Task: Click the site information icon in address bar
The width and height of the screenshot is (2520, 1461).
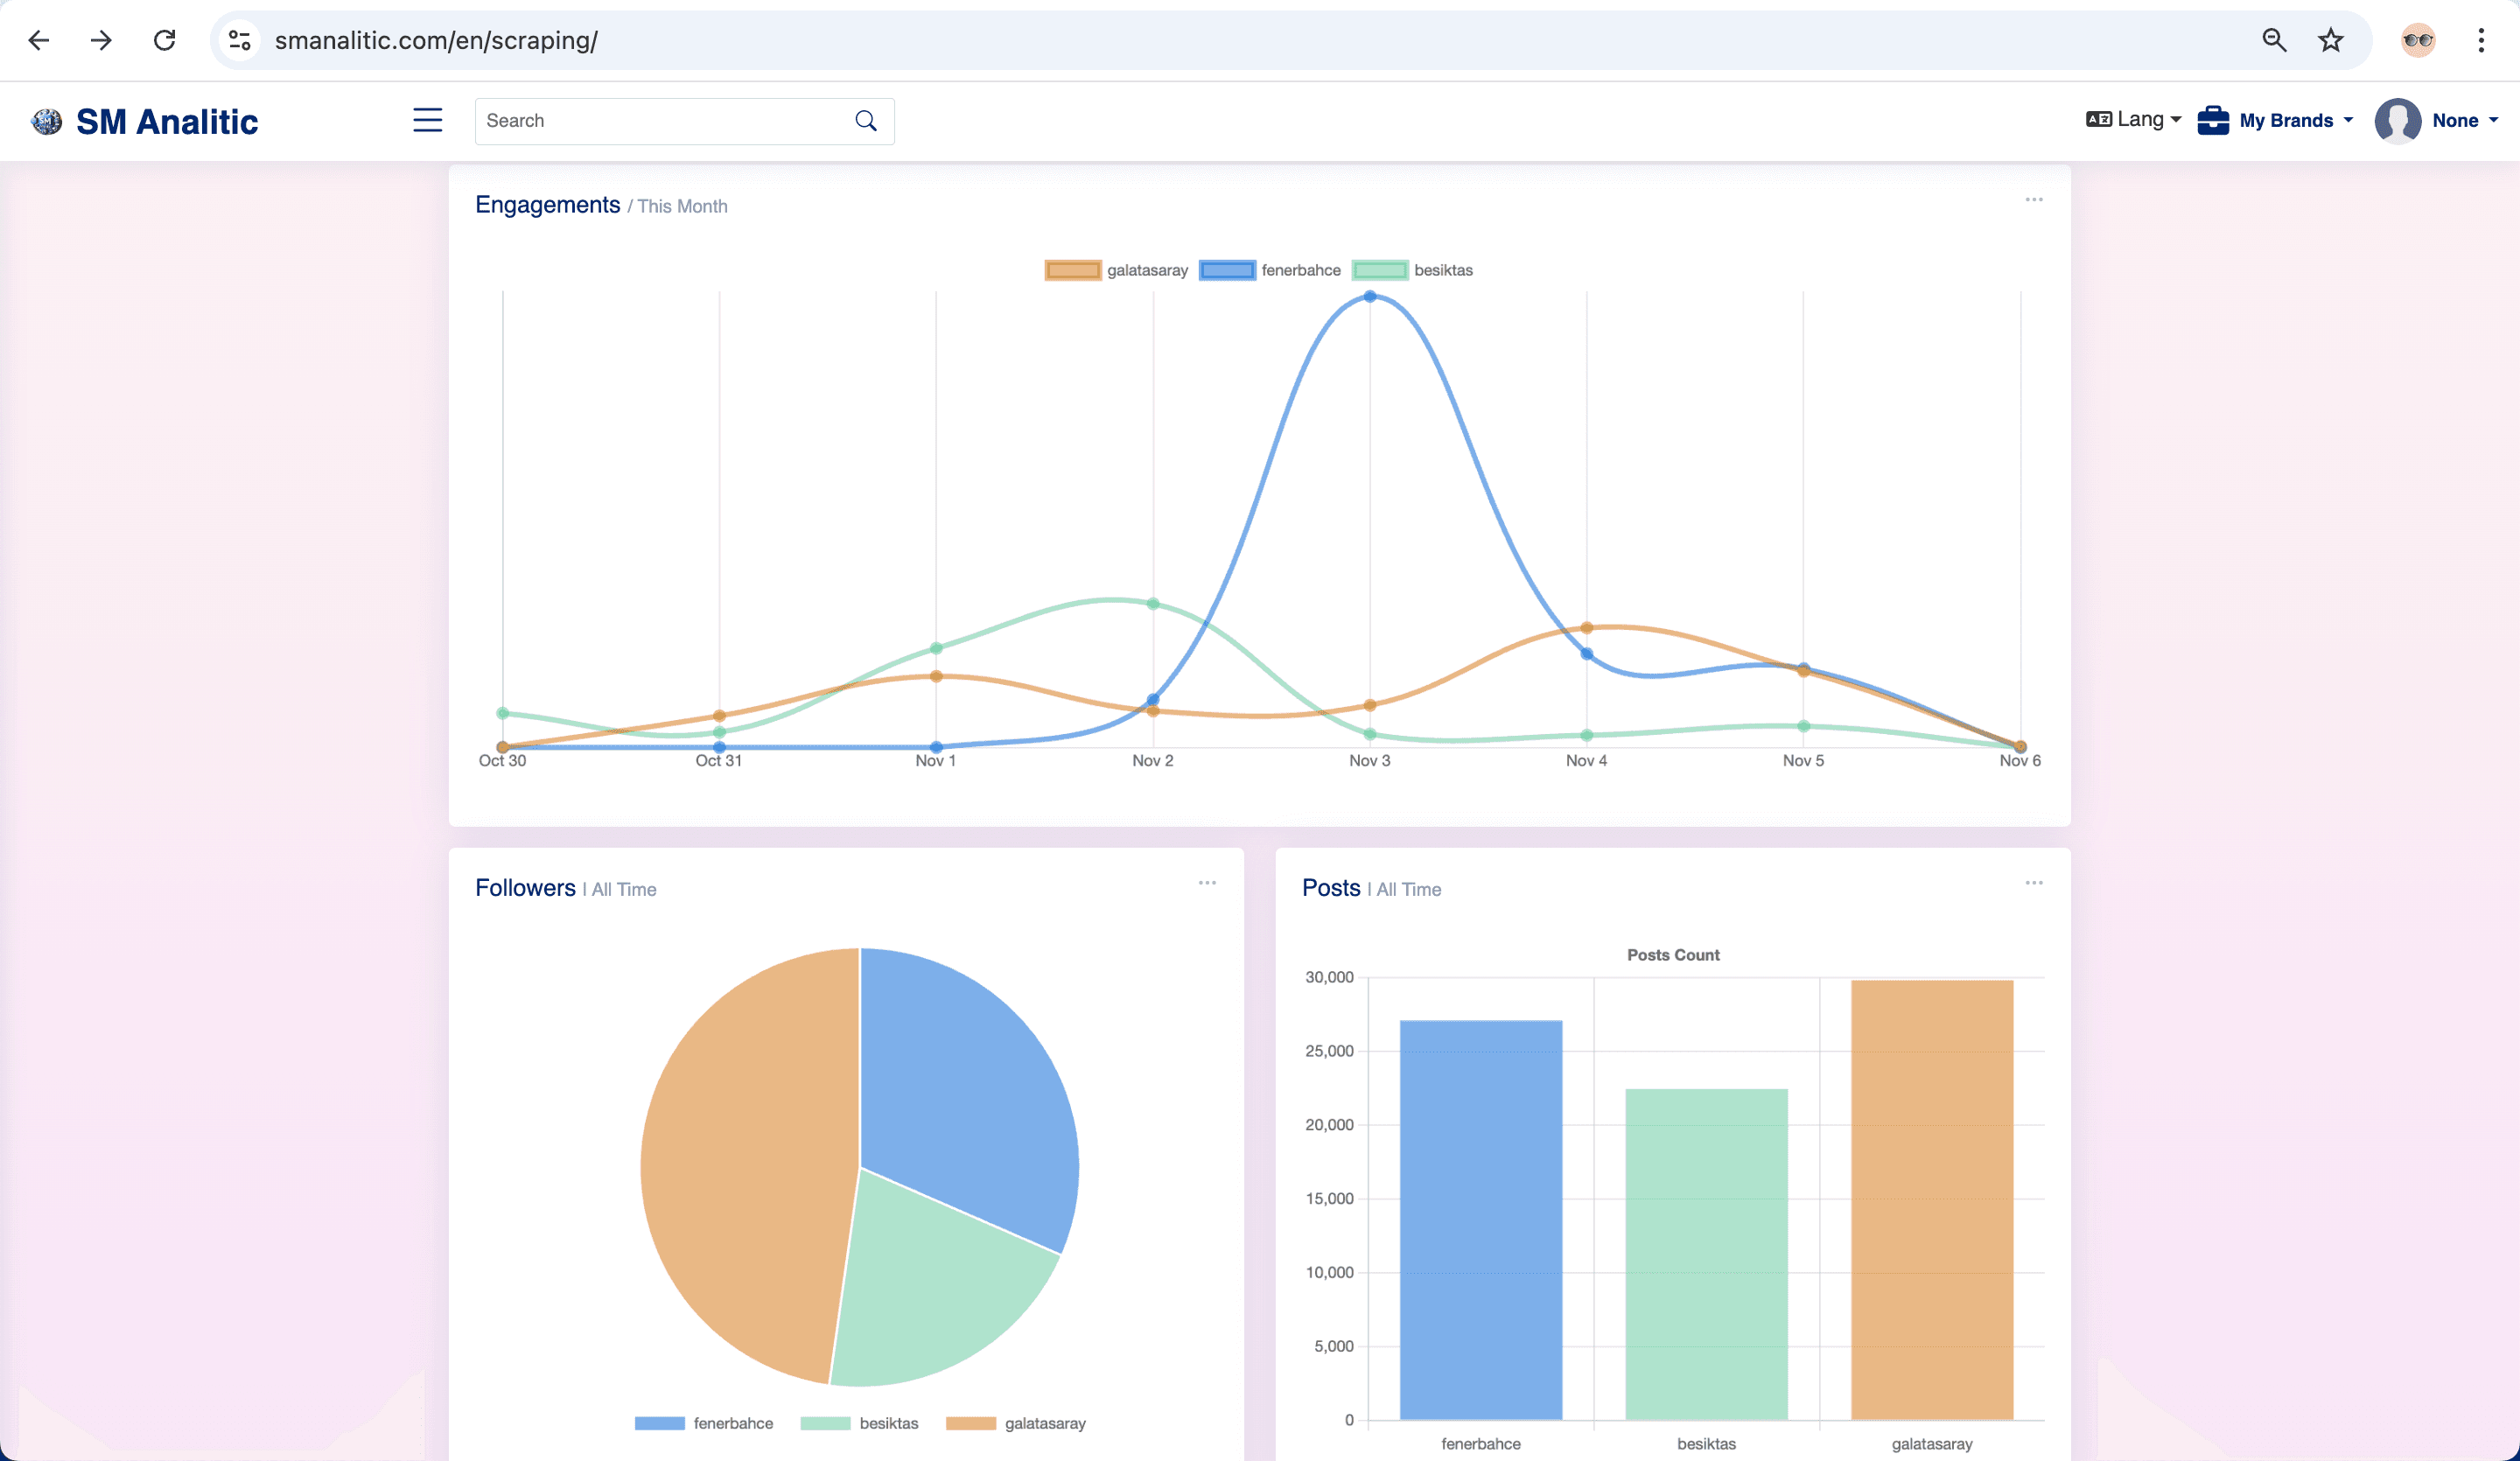Action: [x=239, y=40]
